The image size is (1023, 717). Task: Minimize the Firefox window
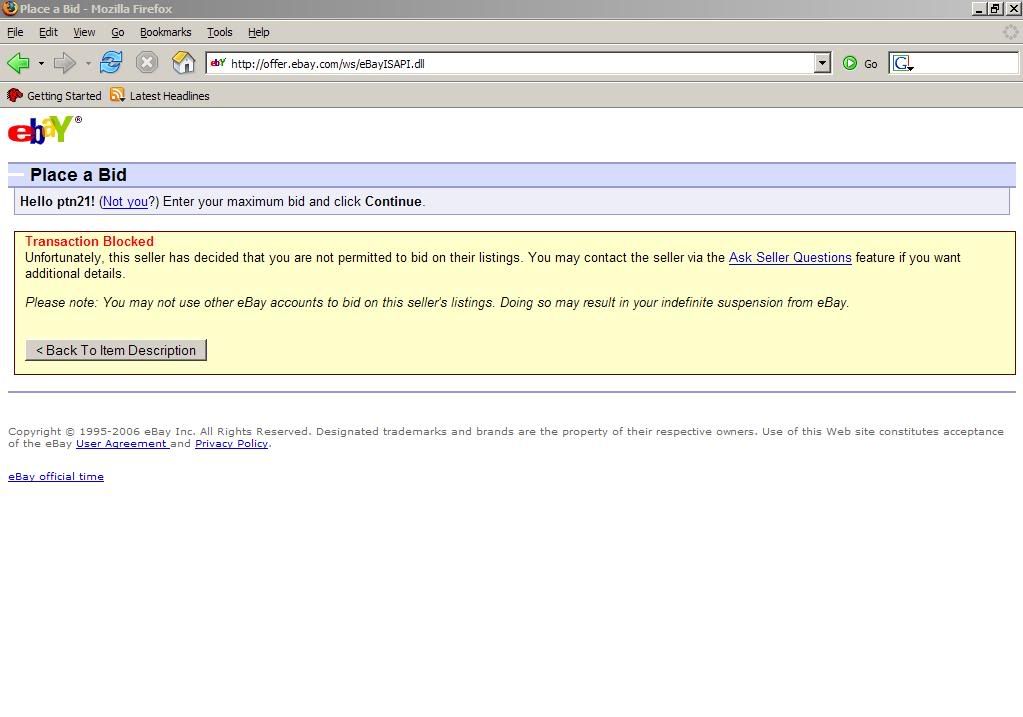978,8
